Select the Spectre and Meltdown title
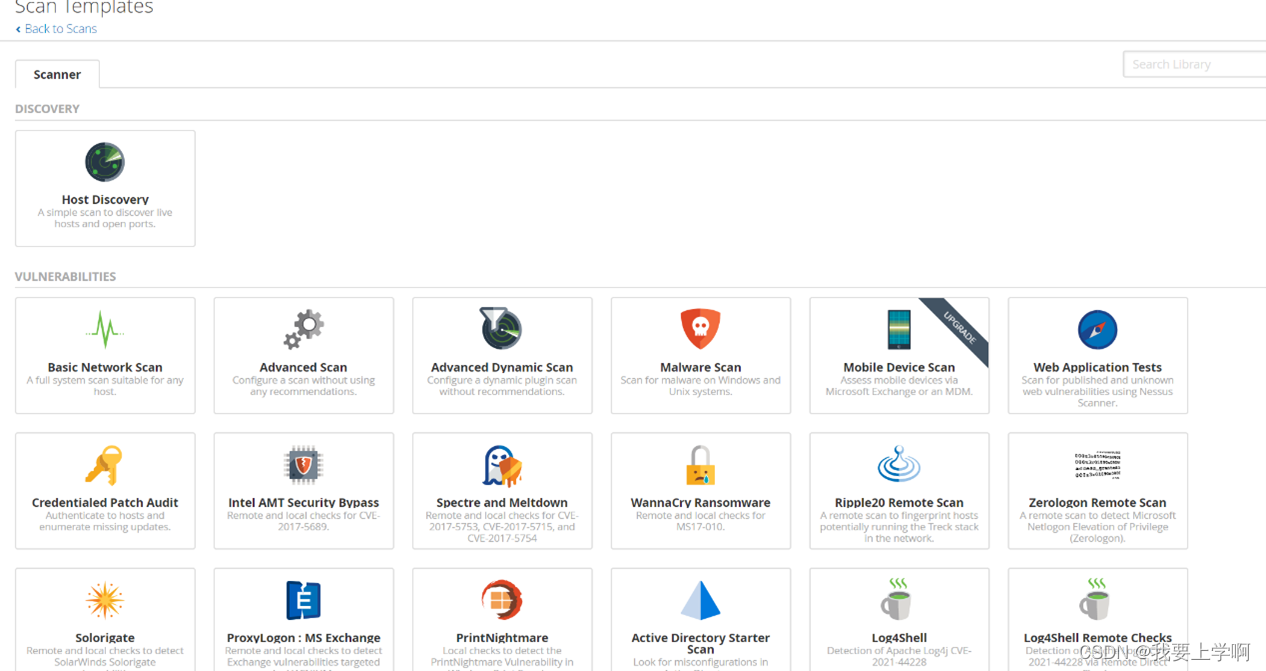The image size is (1266, 671). coord(502,503)
